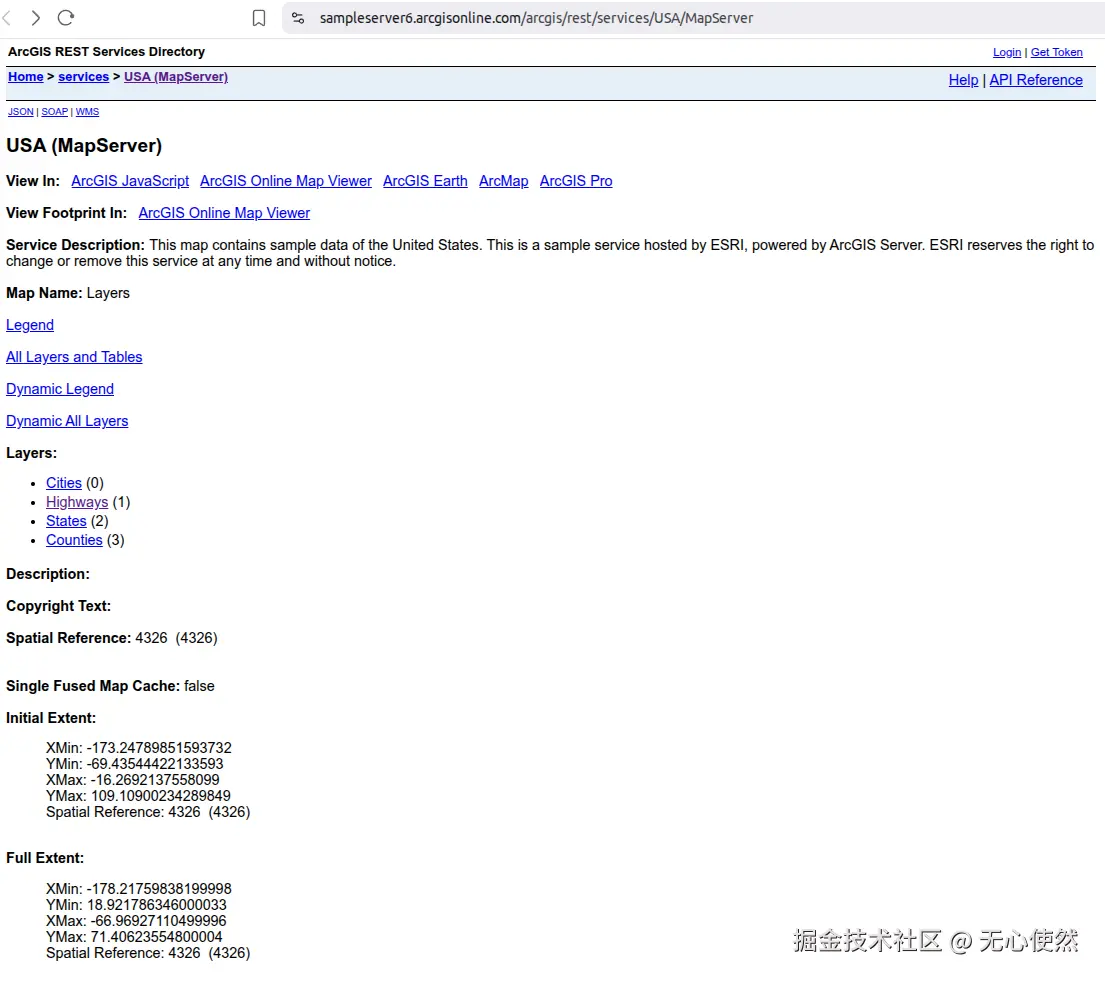Open the States layer
Screen dimensions: 1105x981
tap(66, 522)
